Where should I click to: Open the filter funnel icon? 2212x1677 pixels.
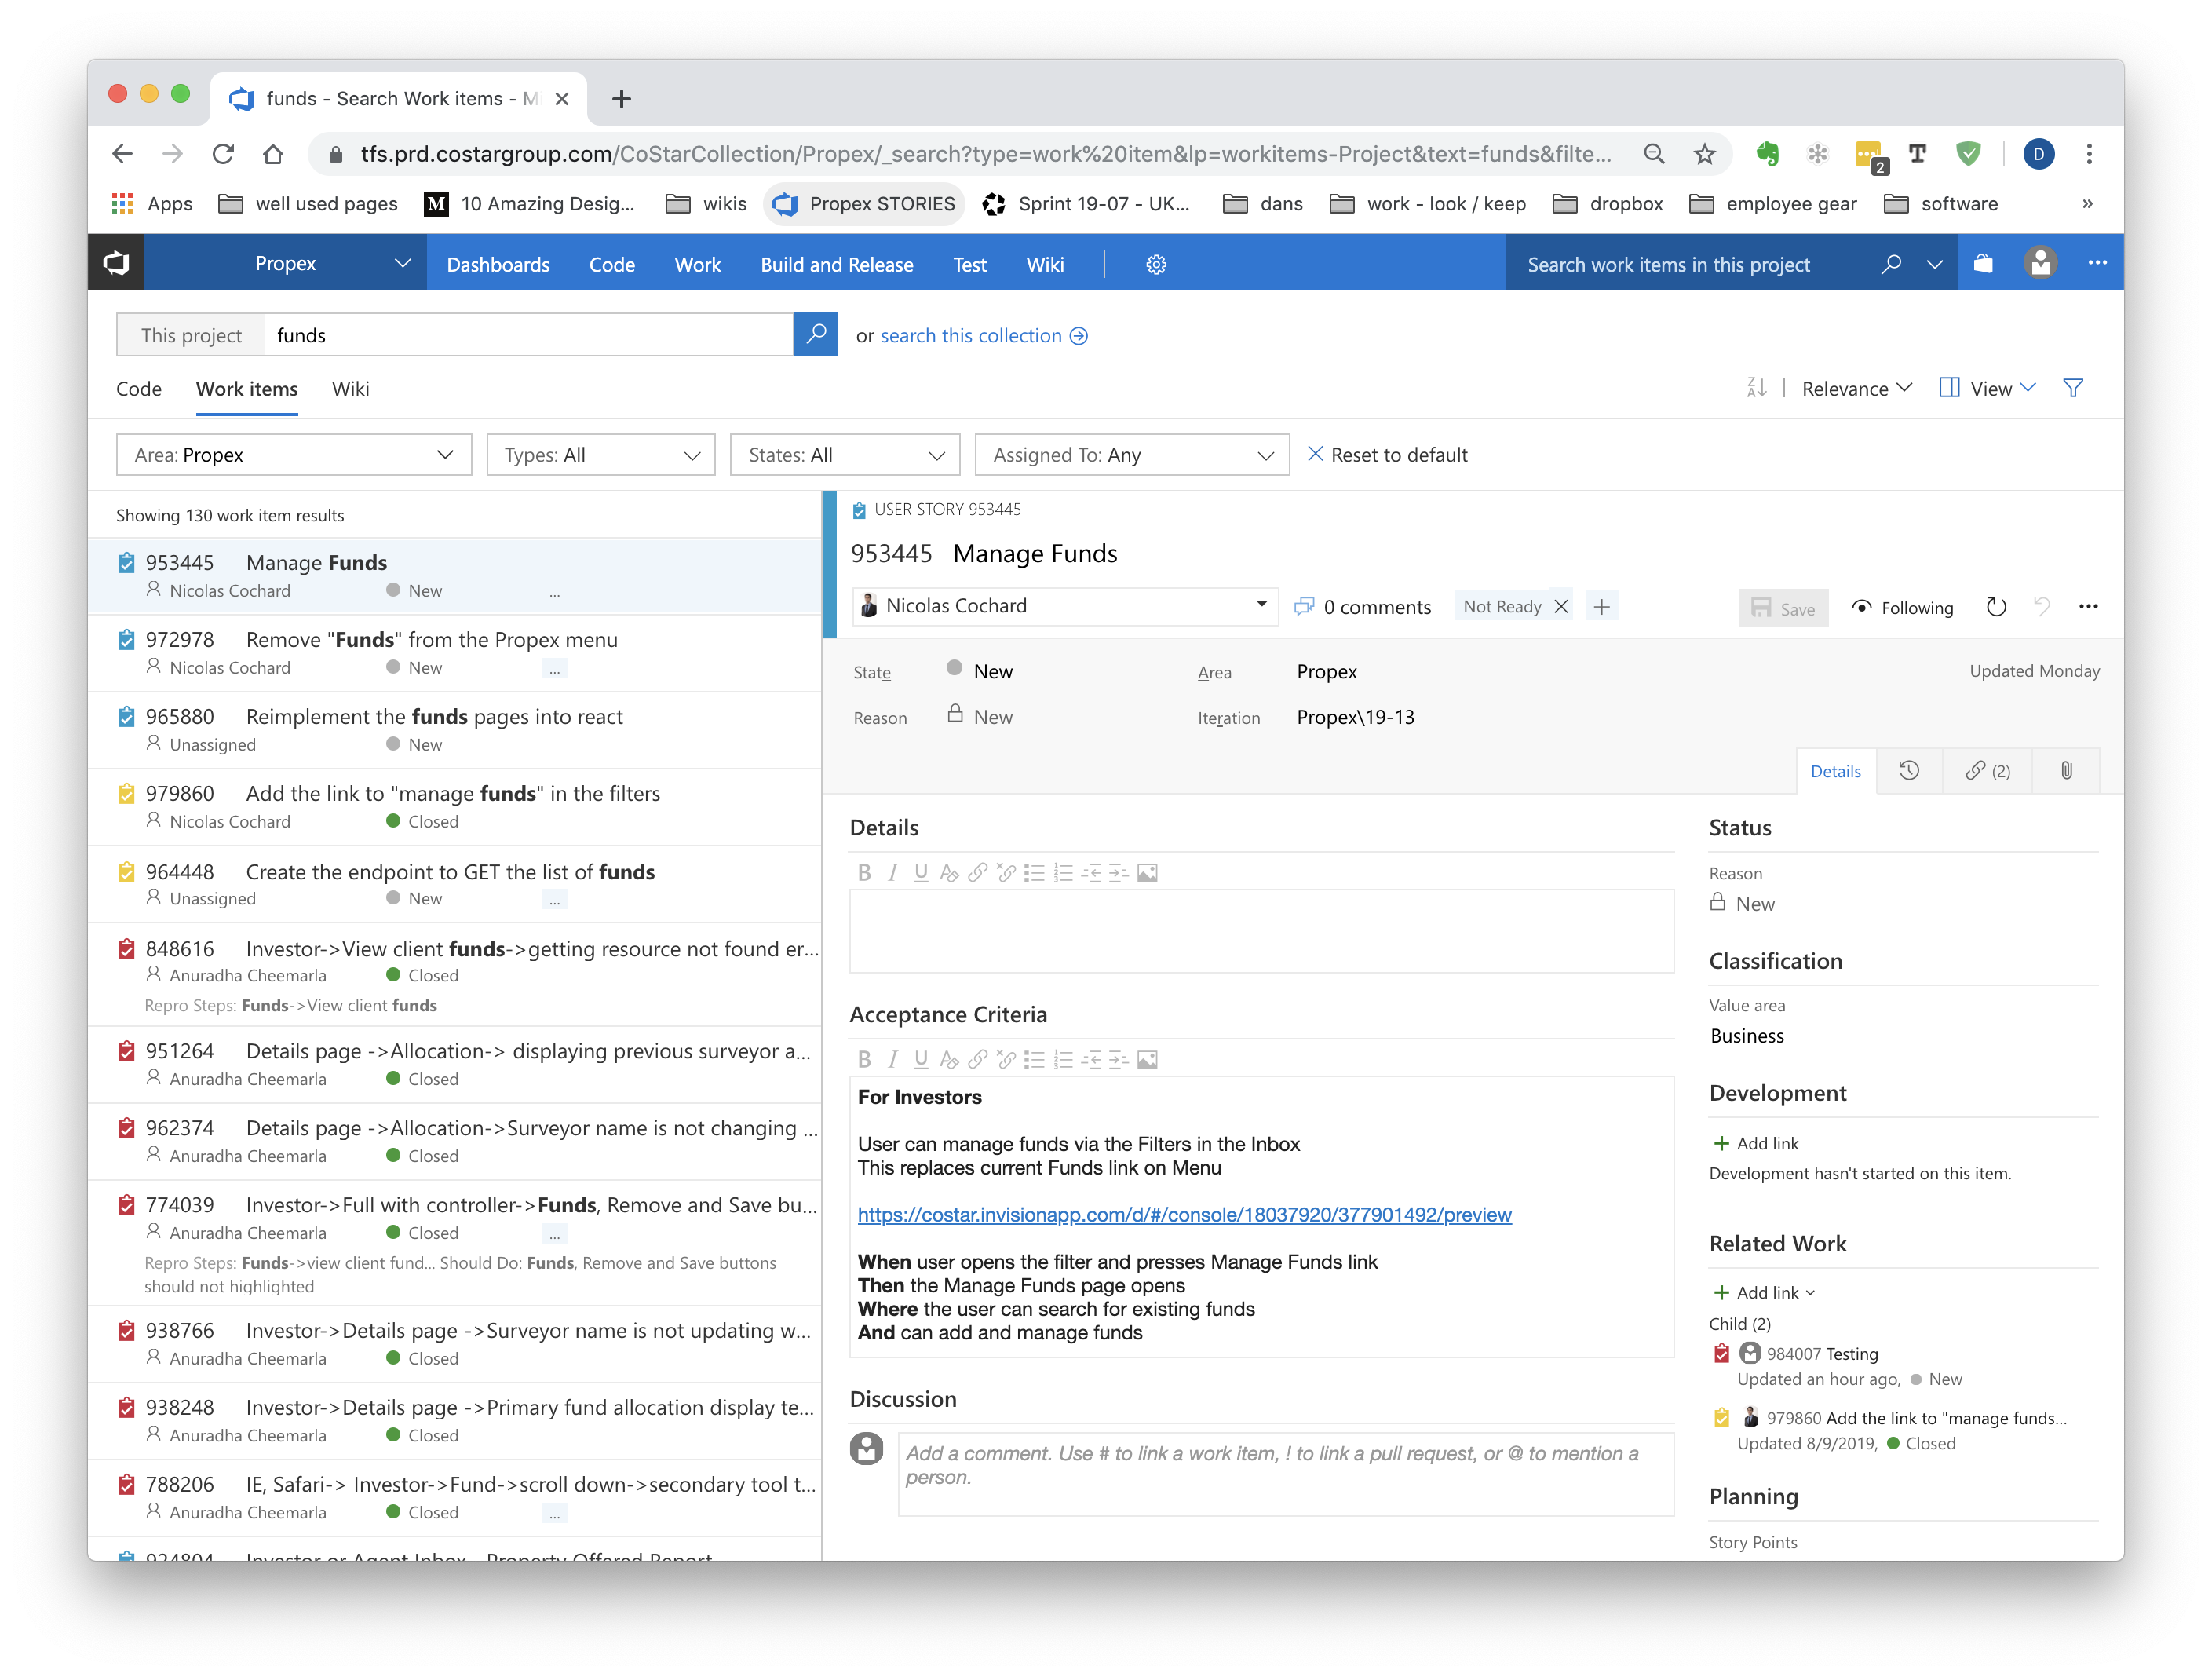click(x=2073, y=388)
